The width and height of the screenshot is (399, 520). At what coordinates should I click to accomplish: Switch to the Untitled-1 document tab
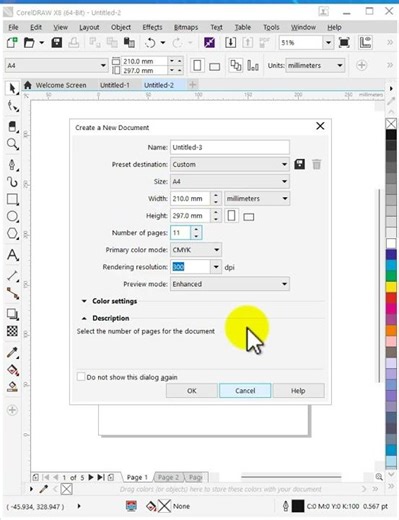coord(115,85)
